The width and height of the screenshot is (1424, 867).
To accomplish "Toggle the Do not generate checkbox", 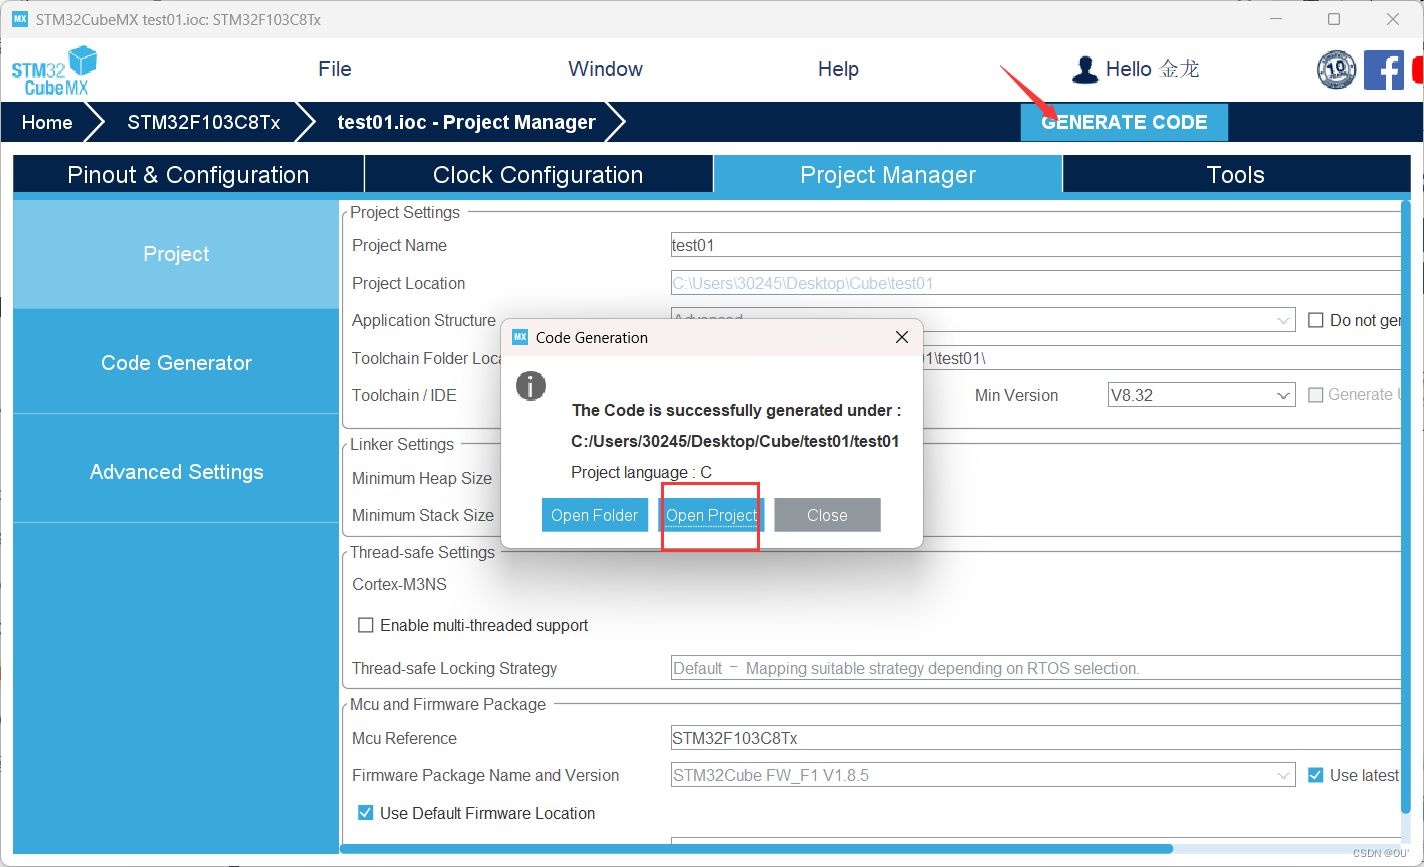I will click(x=1316, y=321).
